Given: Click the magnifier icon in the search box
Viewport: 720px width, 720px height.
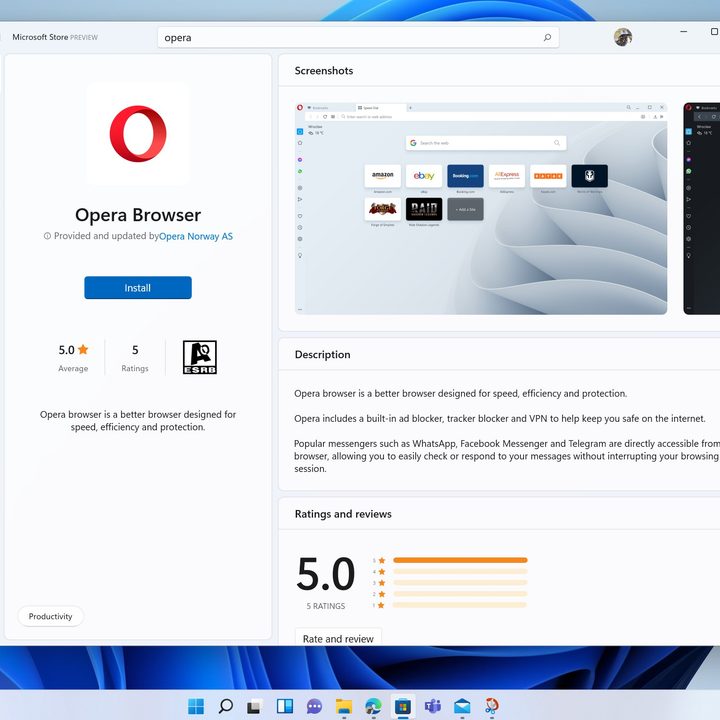Looking at the screenshot, I should click(547, 38).
